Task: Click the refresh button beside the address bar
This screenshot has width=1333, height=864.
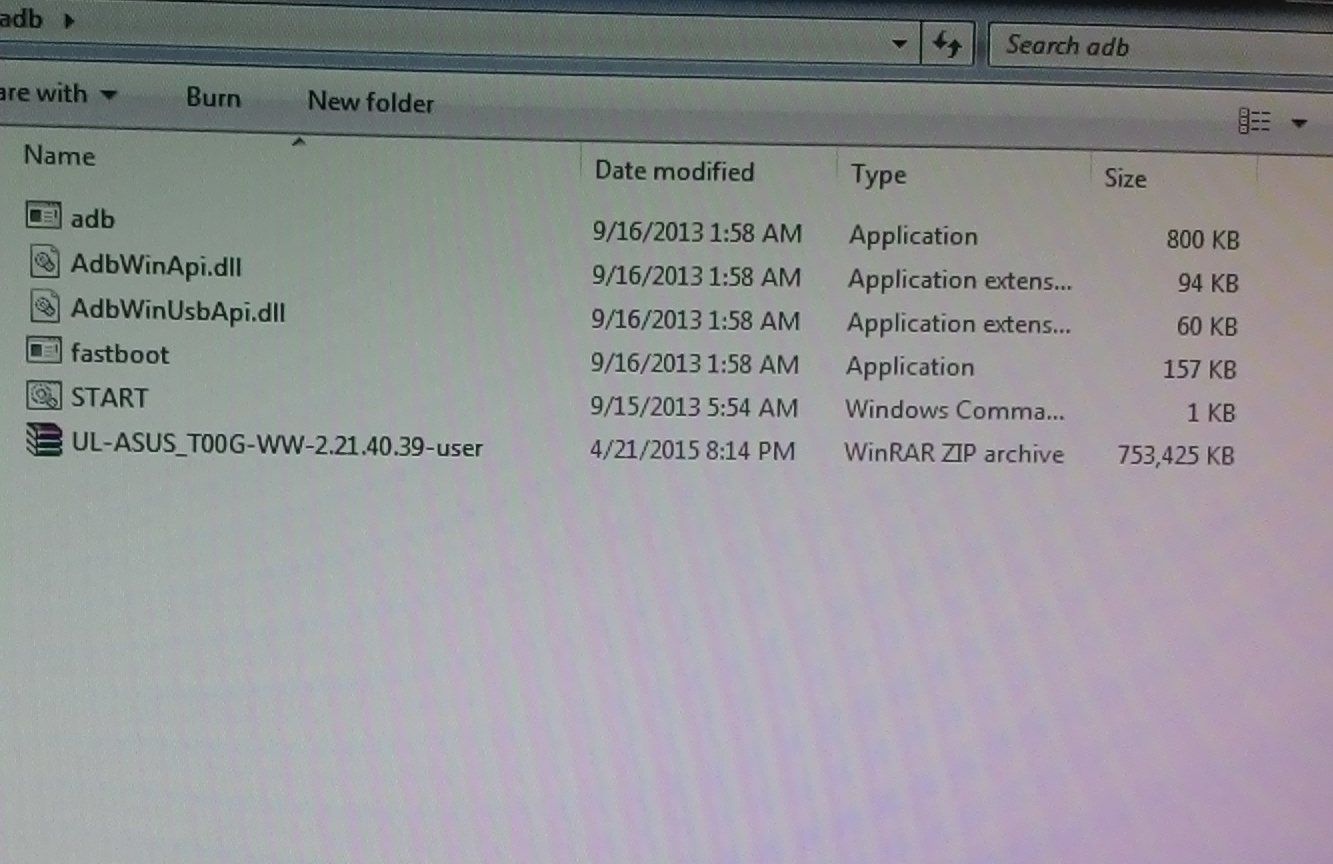Action: click(x=947, y=45)
